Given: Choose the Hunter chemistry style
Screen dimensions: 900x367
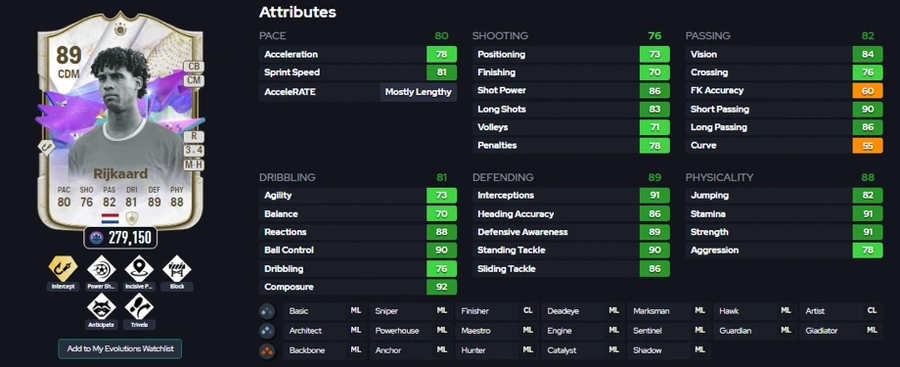Looking at the screenshot, I should pos(496,350).
